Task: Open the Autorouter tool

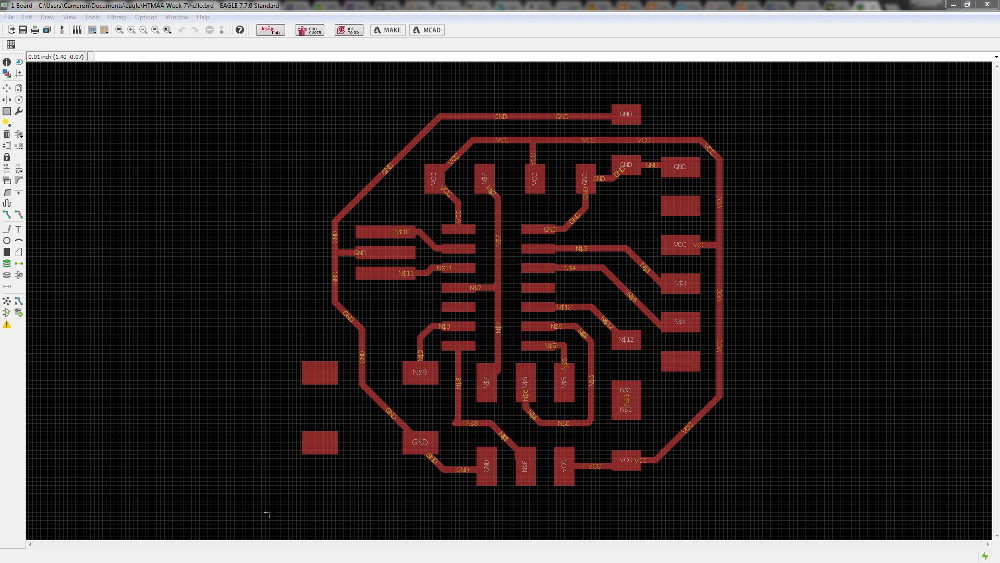Action: tap(18, 300)
